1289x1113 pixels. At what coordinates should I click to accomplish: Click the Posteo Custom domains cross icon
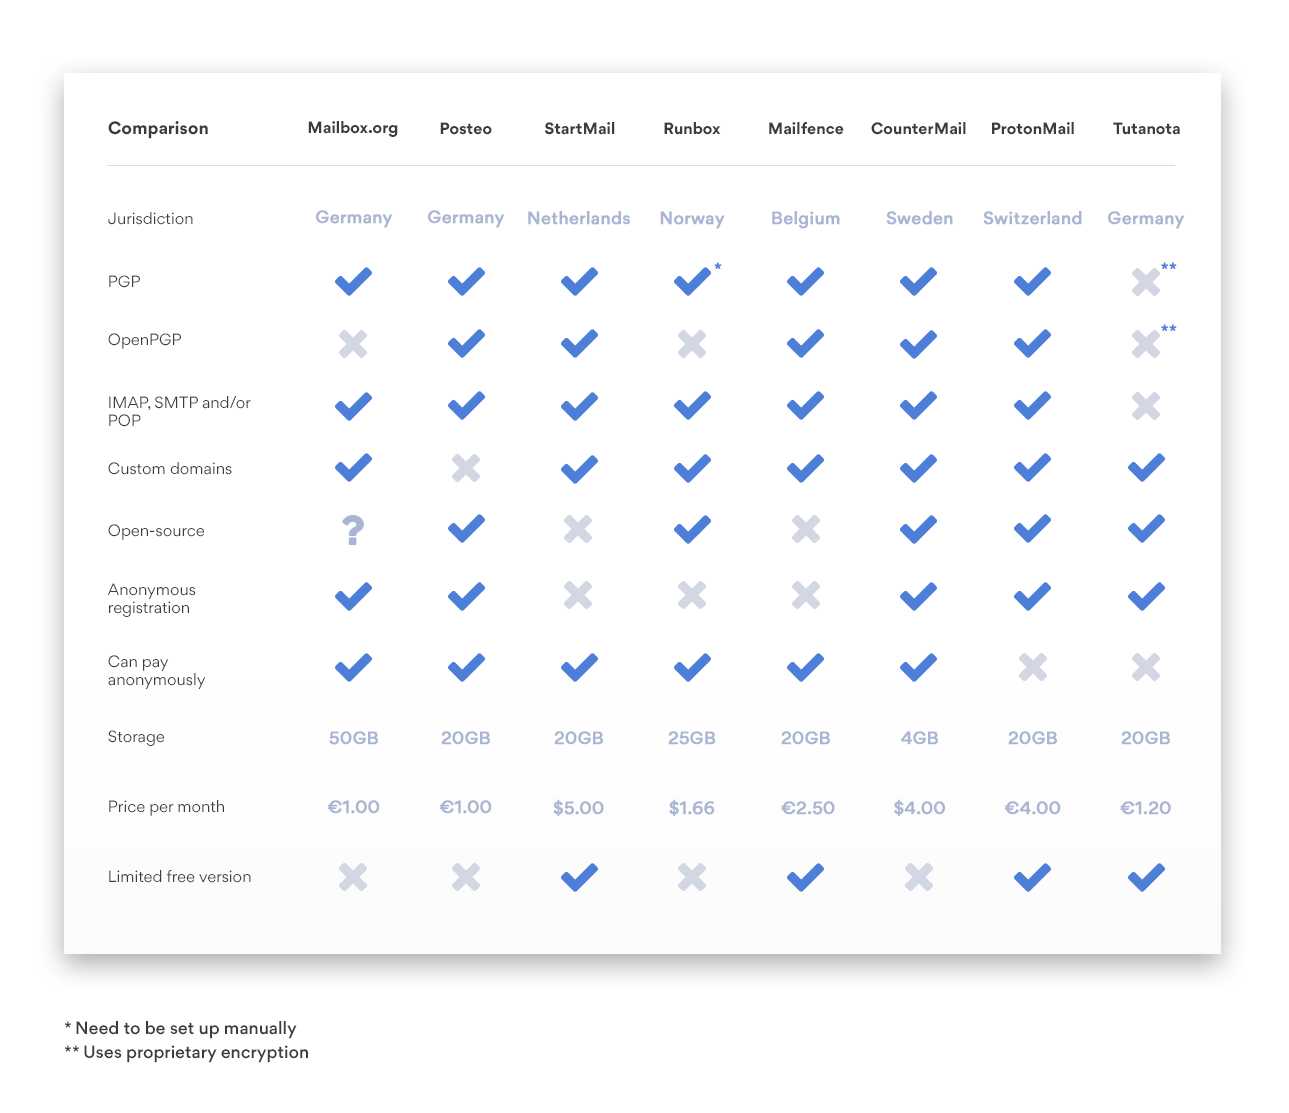click(466, 468)
